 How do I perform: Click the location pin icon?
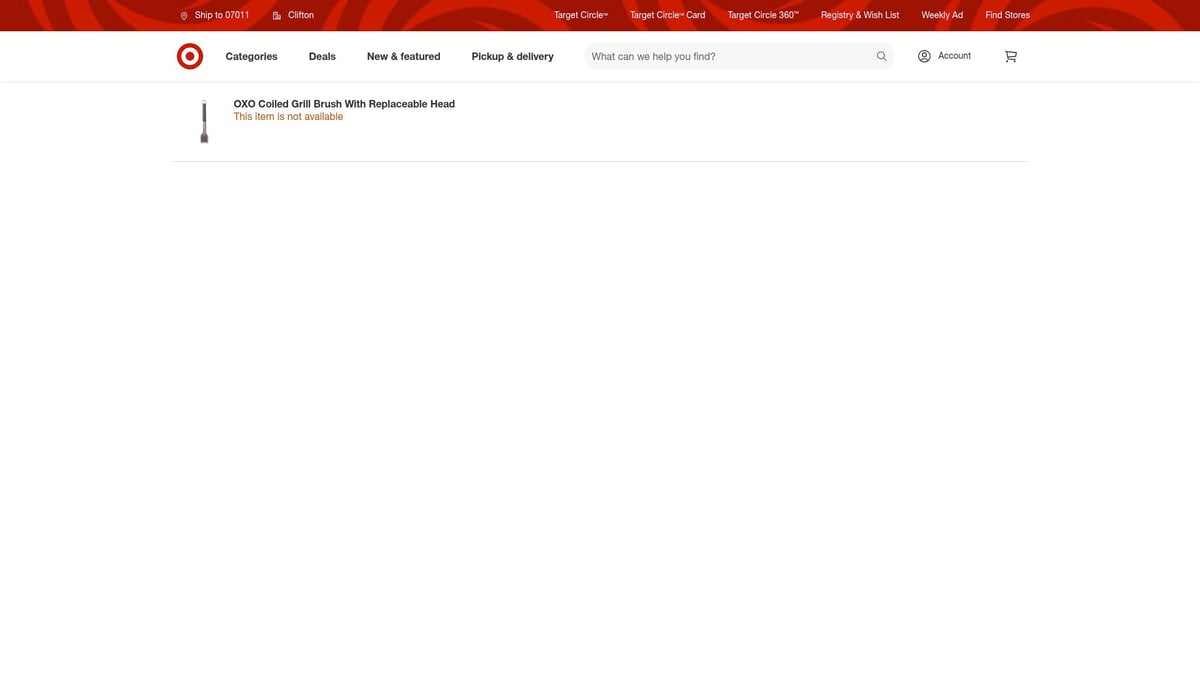[x=184, y=16]
